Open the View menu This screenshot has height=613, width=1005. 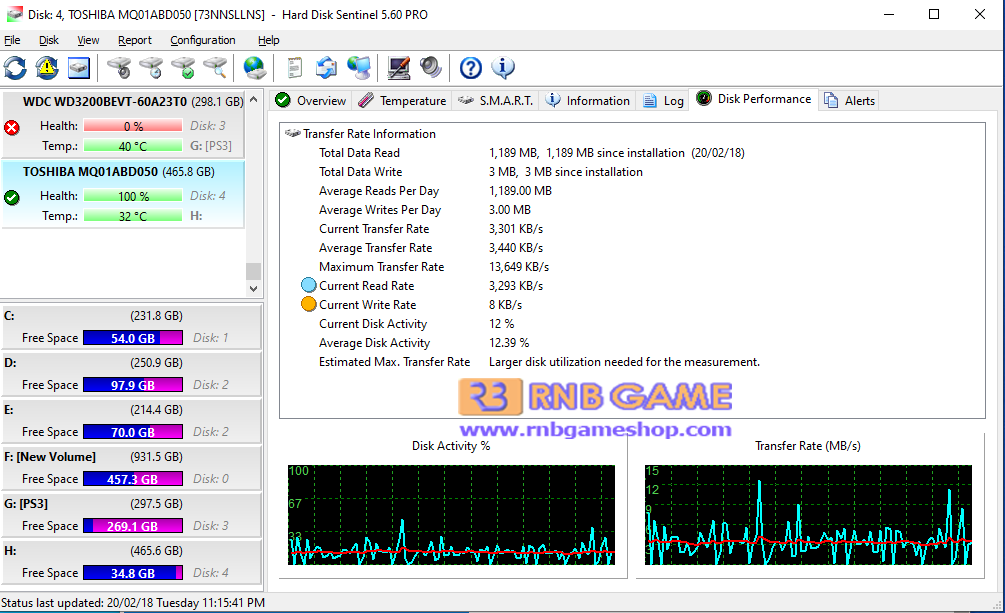pos(88,40)
